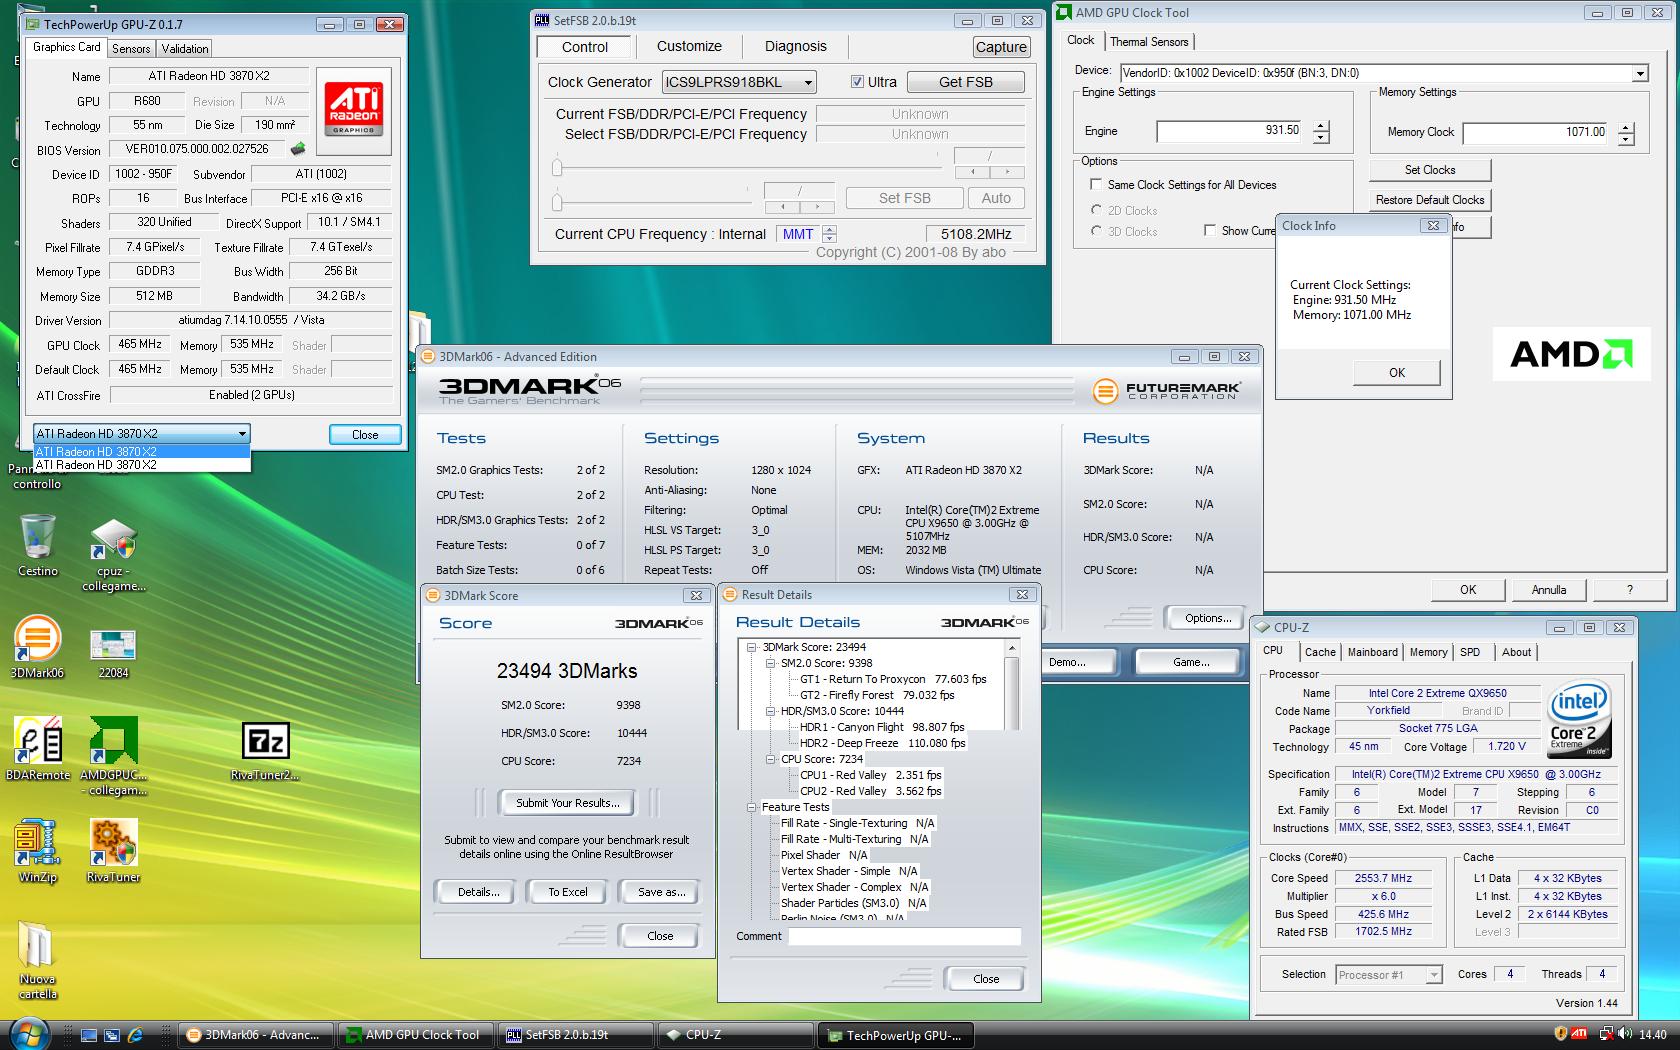The width and height of the screenshot is (1680, 1050).
Task: Click the ATI tray icon
Action: coord(1580,1035)
